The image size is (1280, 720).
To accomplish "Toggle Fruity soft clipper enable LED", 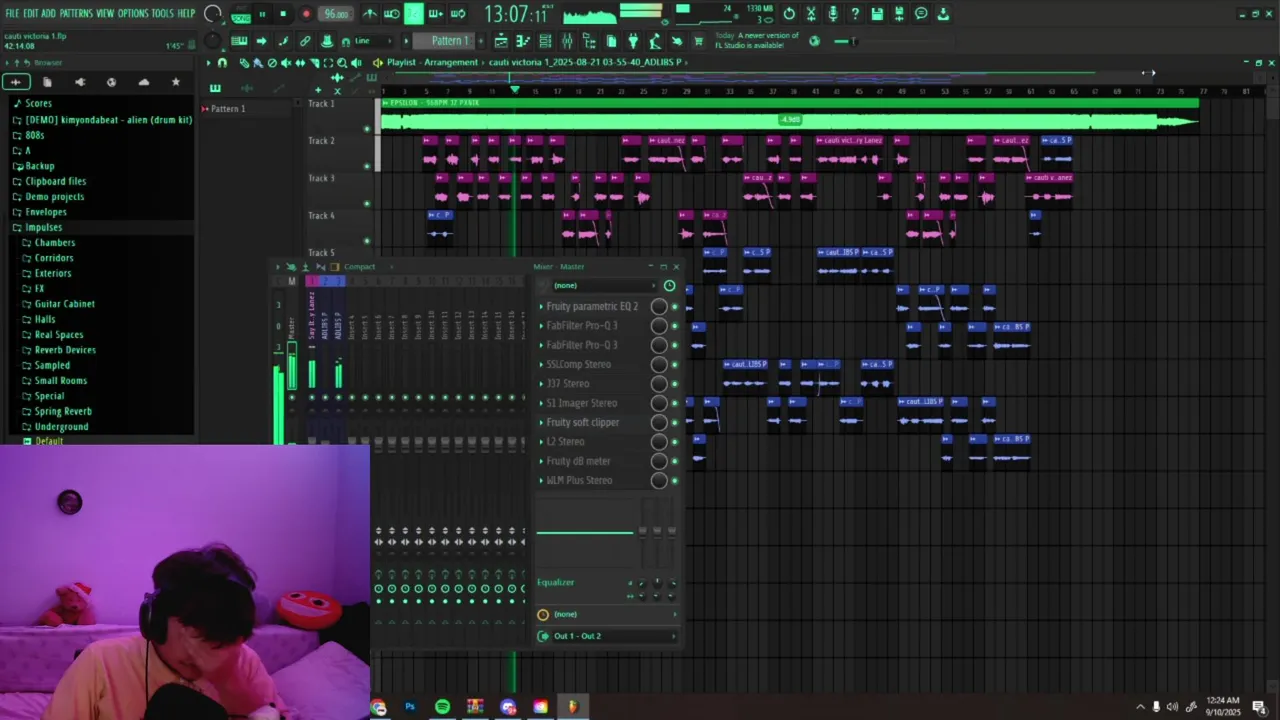I will [675, 423].
